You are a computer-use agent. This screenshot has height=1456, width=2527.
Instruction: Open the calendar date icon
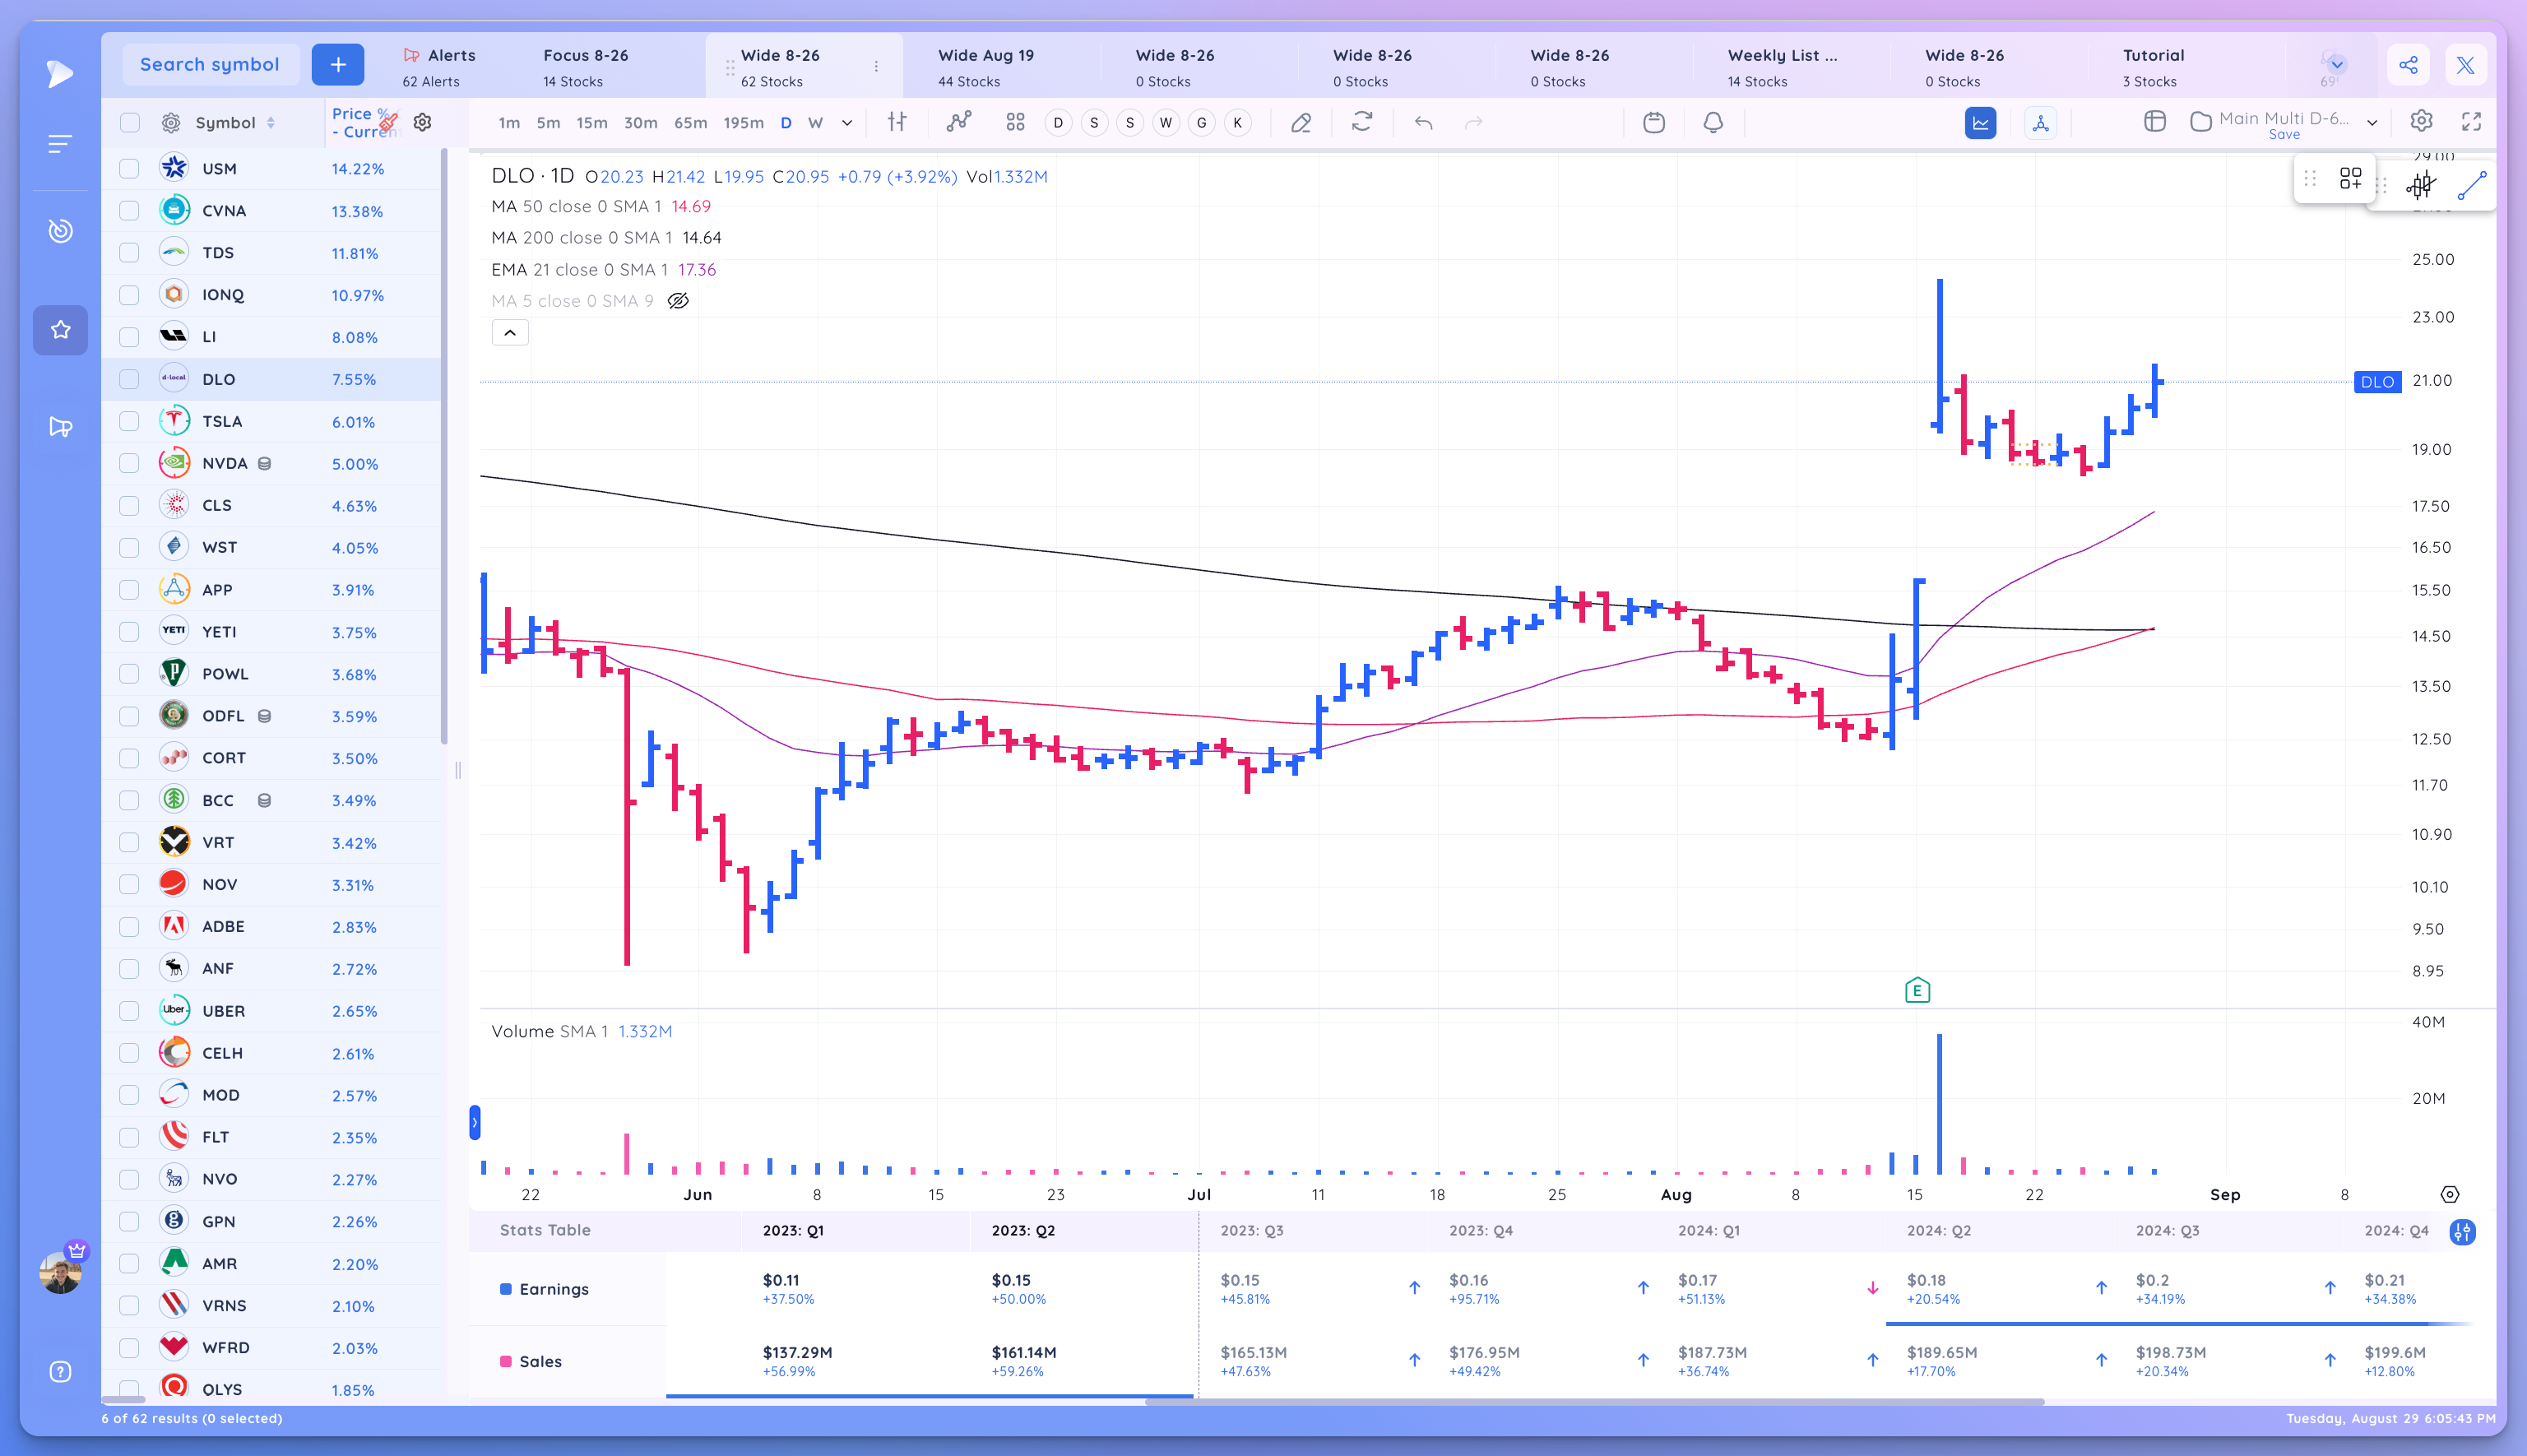[x=1654, y=122]
